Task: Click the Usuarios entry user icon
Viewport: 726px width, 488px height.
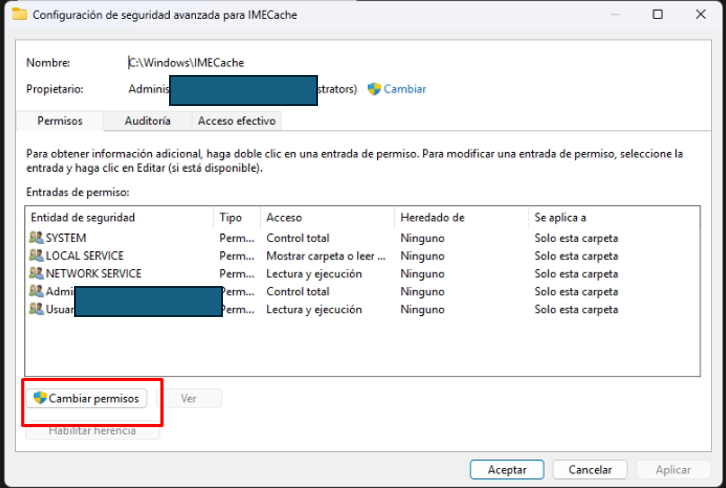Action: click(37, 310)
